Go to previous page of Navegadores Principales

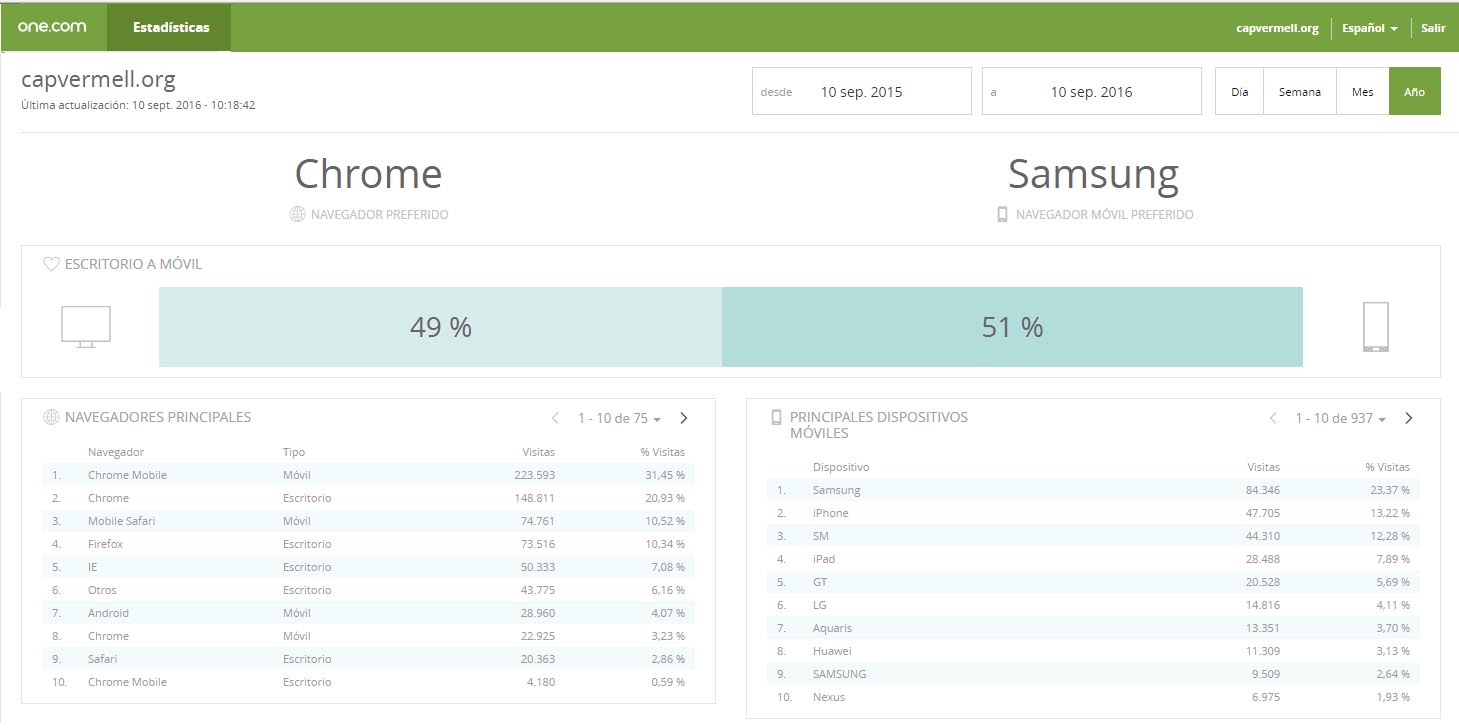(556, 418)
